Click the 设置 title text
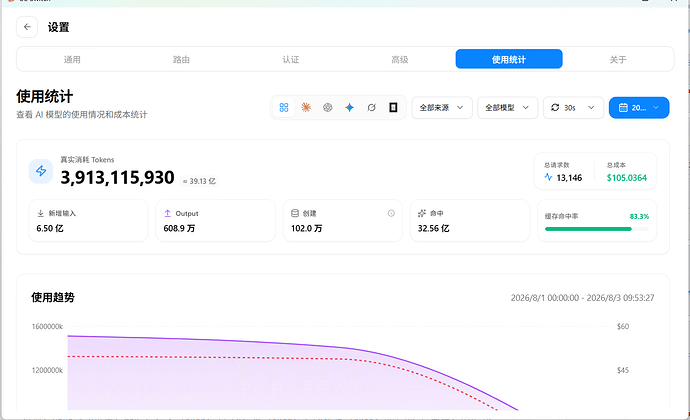The width and height of the screenshot is (690, 420). pos(59,27)
